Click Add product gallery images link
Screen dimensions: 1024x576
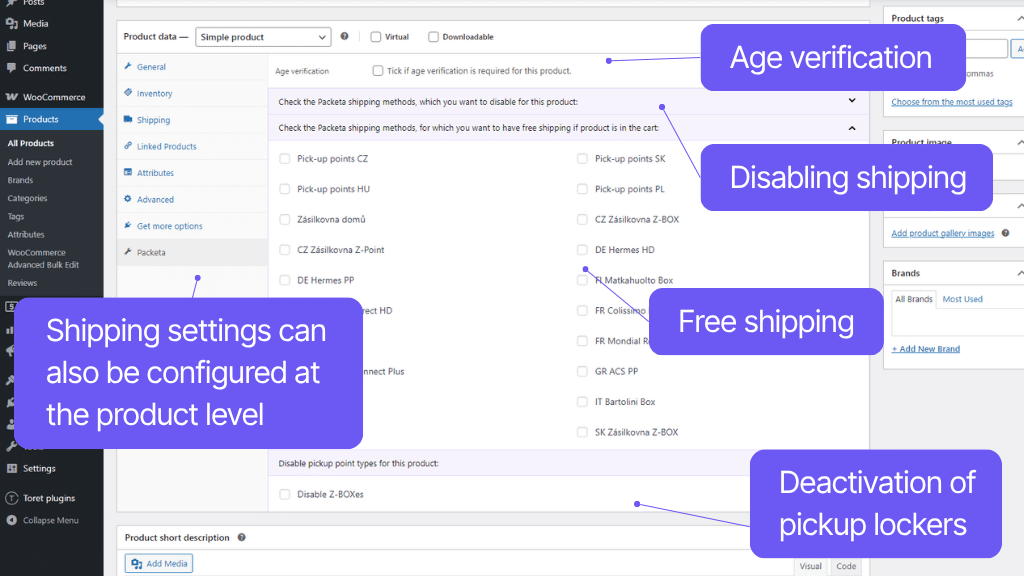pos(942,233)
